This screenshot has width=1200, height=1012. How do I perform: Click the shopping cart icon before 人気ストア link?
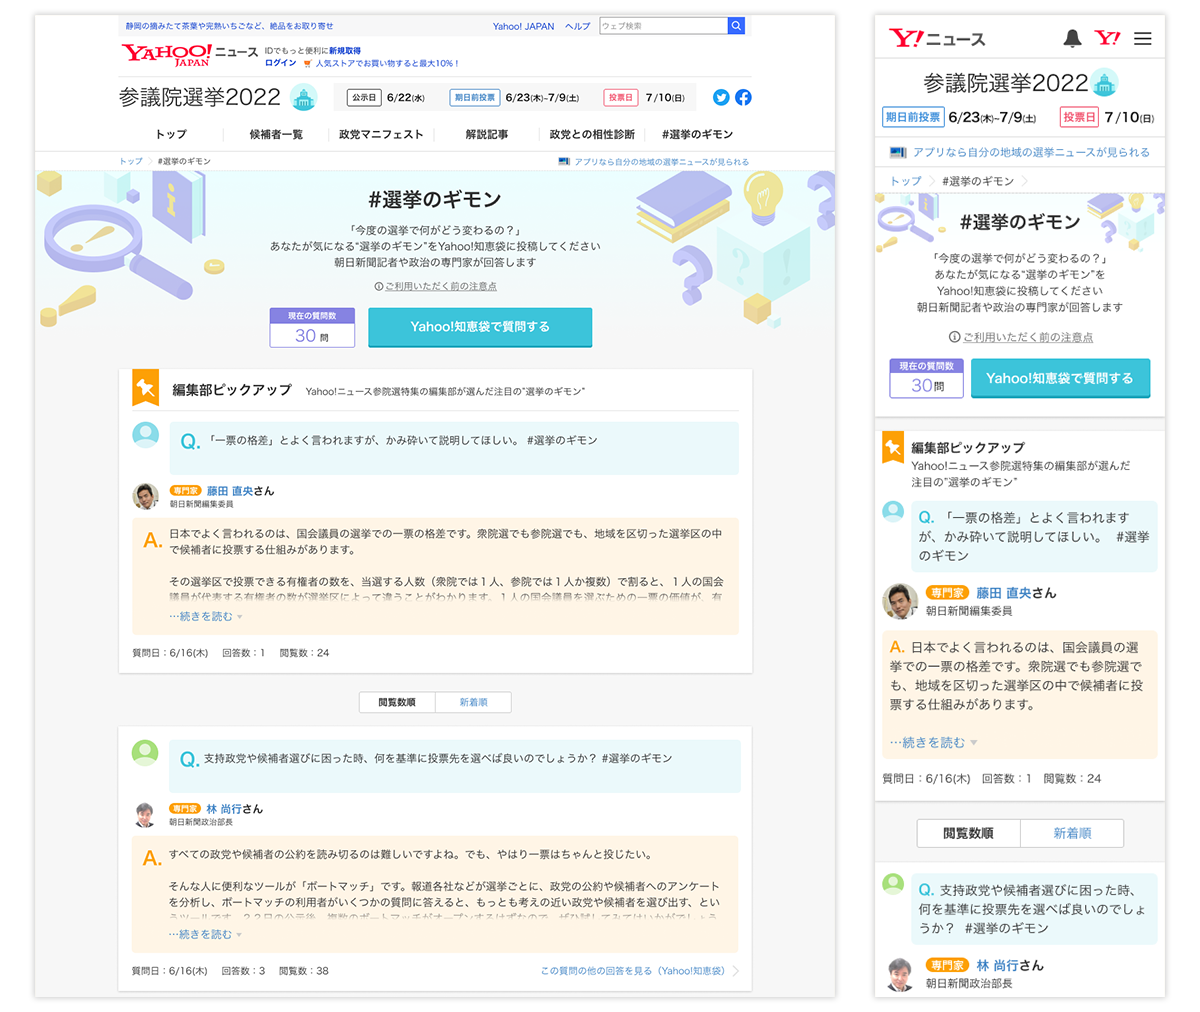coord(307,64)
